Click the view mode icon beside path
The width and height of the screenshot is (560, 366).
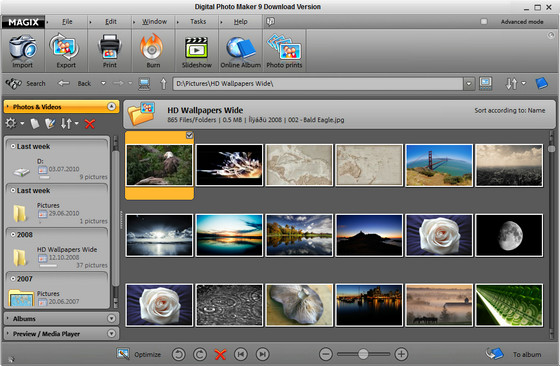(x=486, y=83)
